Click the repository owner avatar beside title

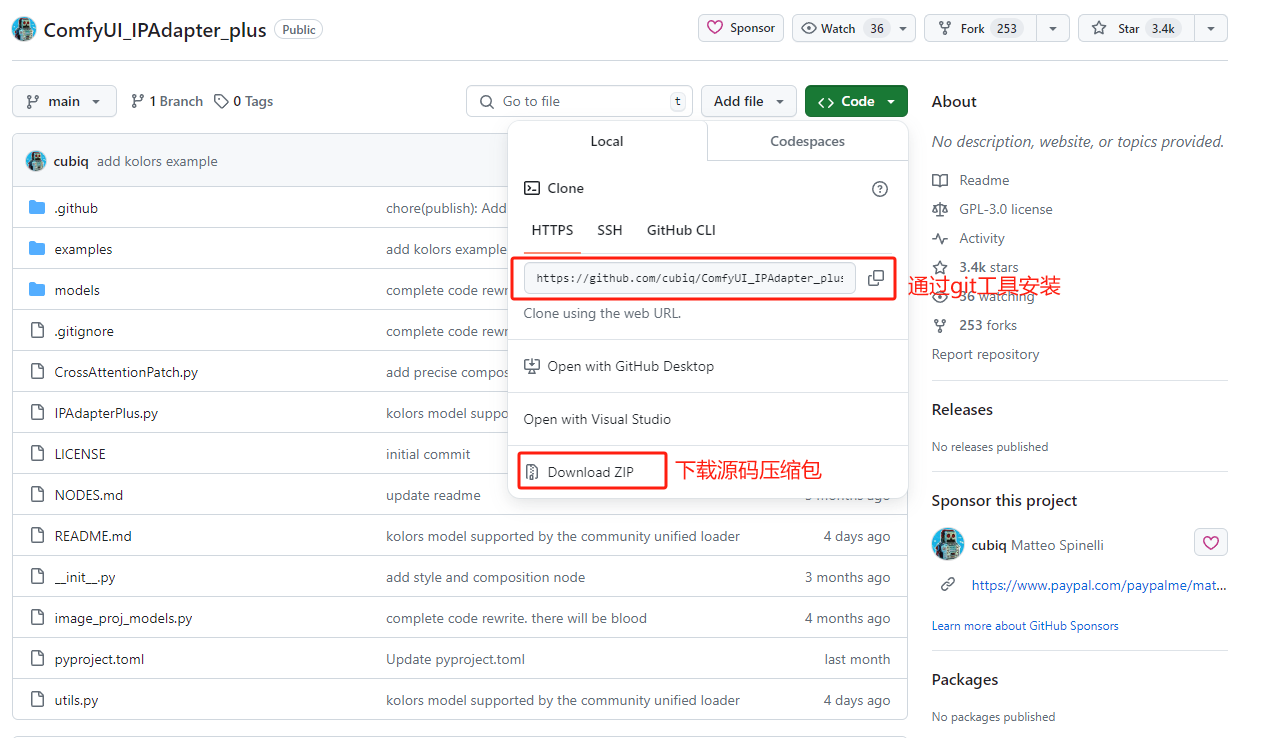point(24,29)
